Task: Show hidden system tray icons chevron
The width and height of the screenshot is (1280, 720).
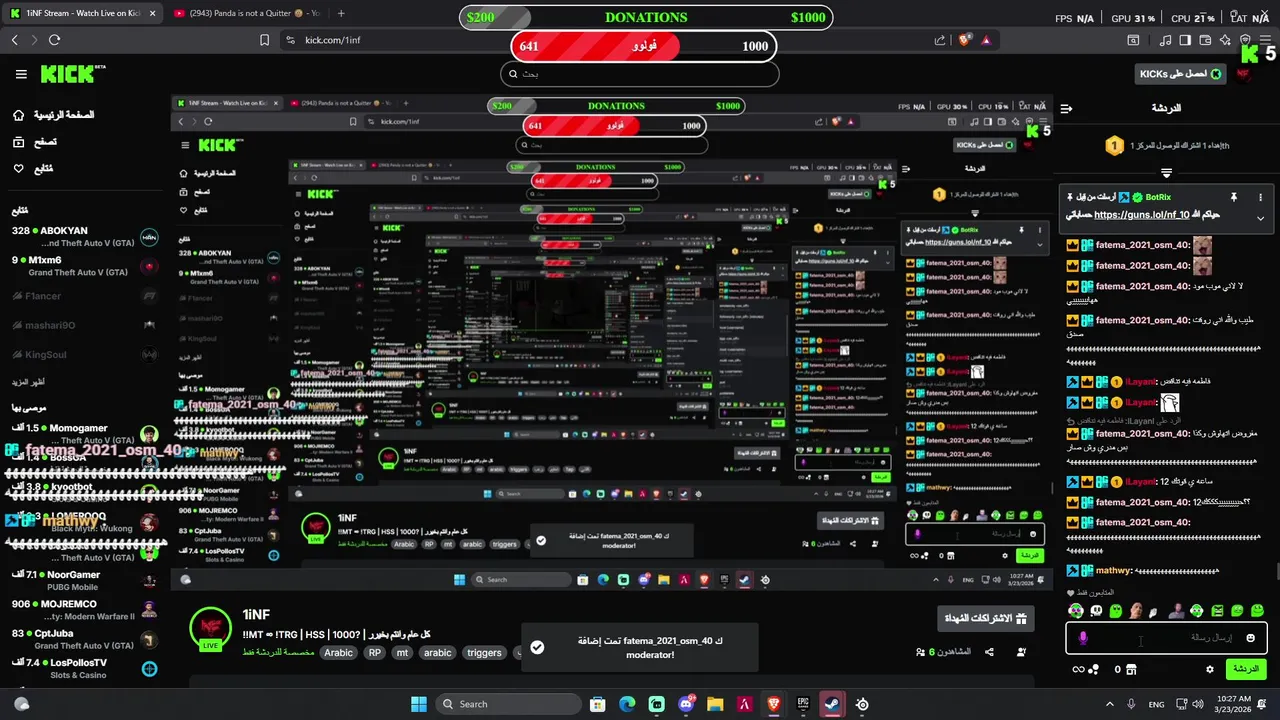Action: click(1109, 704)
